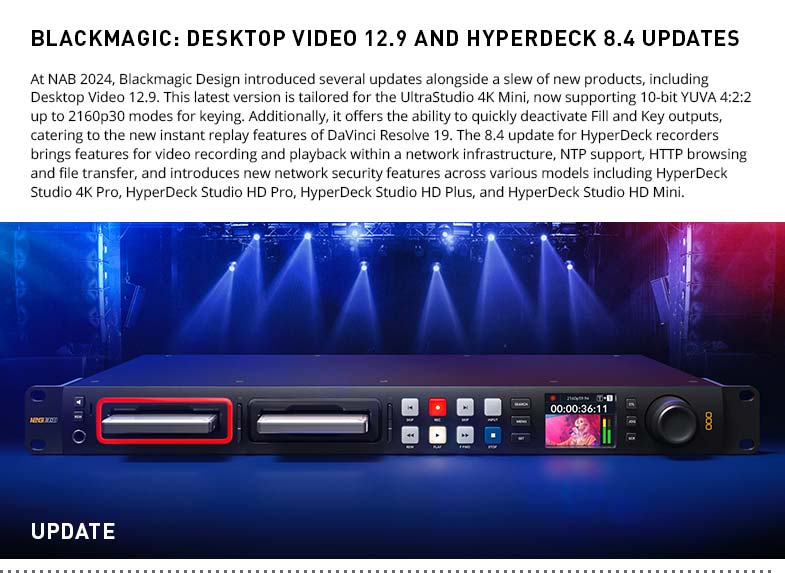
Task: Click the red-highlighted first media slot
Action: (x=164, y=421)
